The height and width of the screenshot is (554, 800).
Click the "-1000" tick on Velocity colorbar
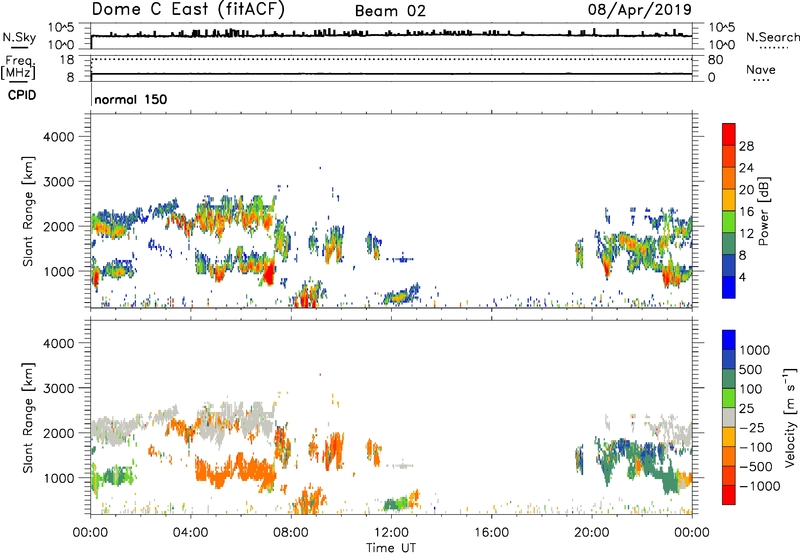(x=759, y=486)
